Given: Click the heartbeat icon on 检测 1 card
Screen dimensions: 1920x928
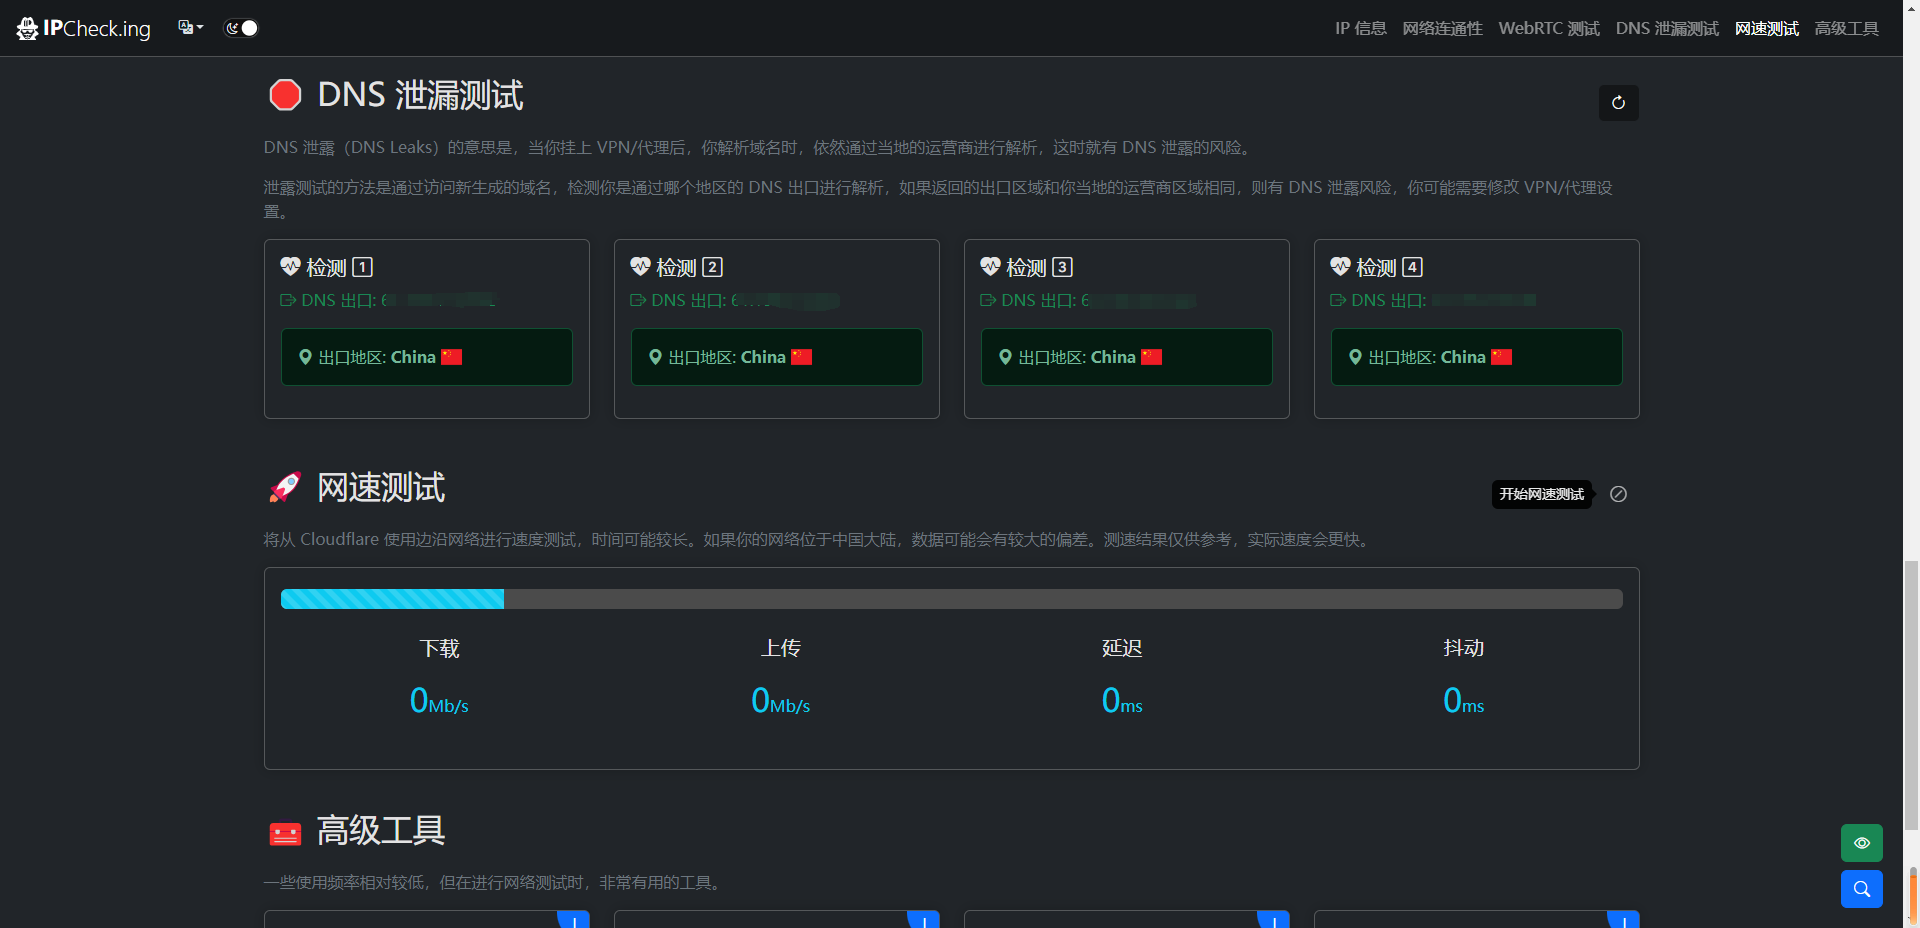Looking at the screenshot, I should pos(291,267).
